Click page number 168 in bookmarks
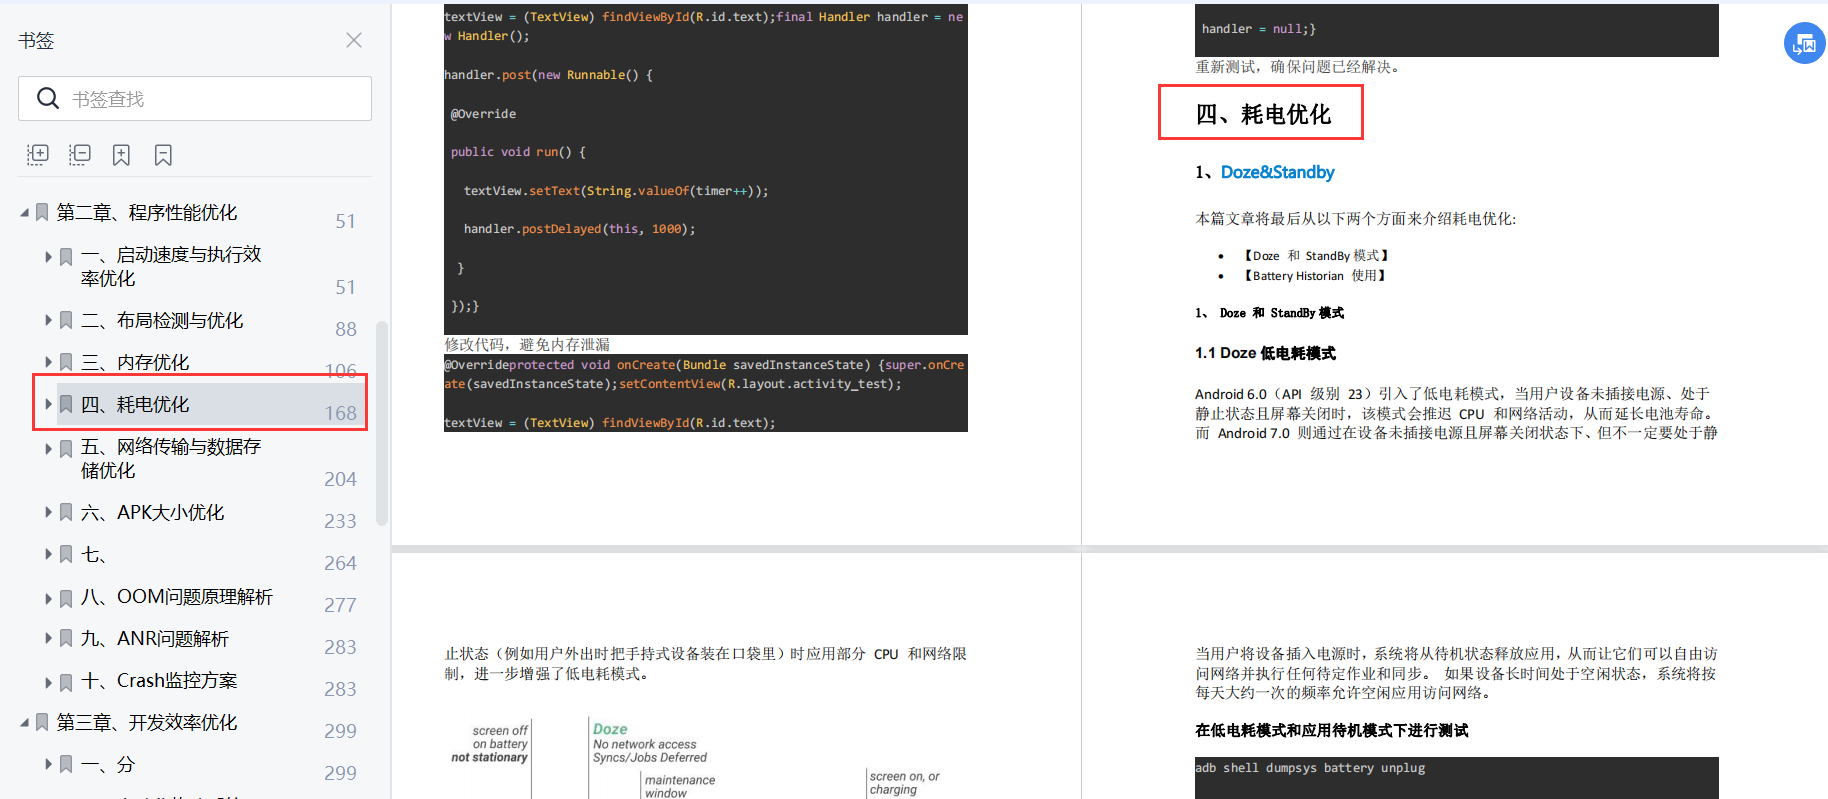Image resolution: width=1828 pixels, height=799 pixels. coord(340,413)
